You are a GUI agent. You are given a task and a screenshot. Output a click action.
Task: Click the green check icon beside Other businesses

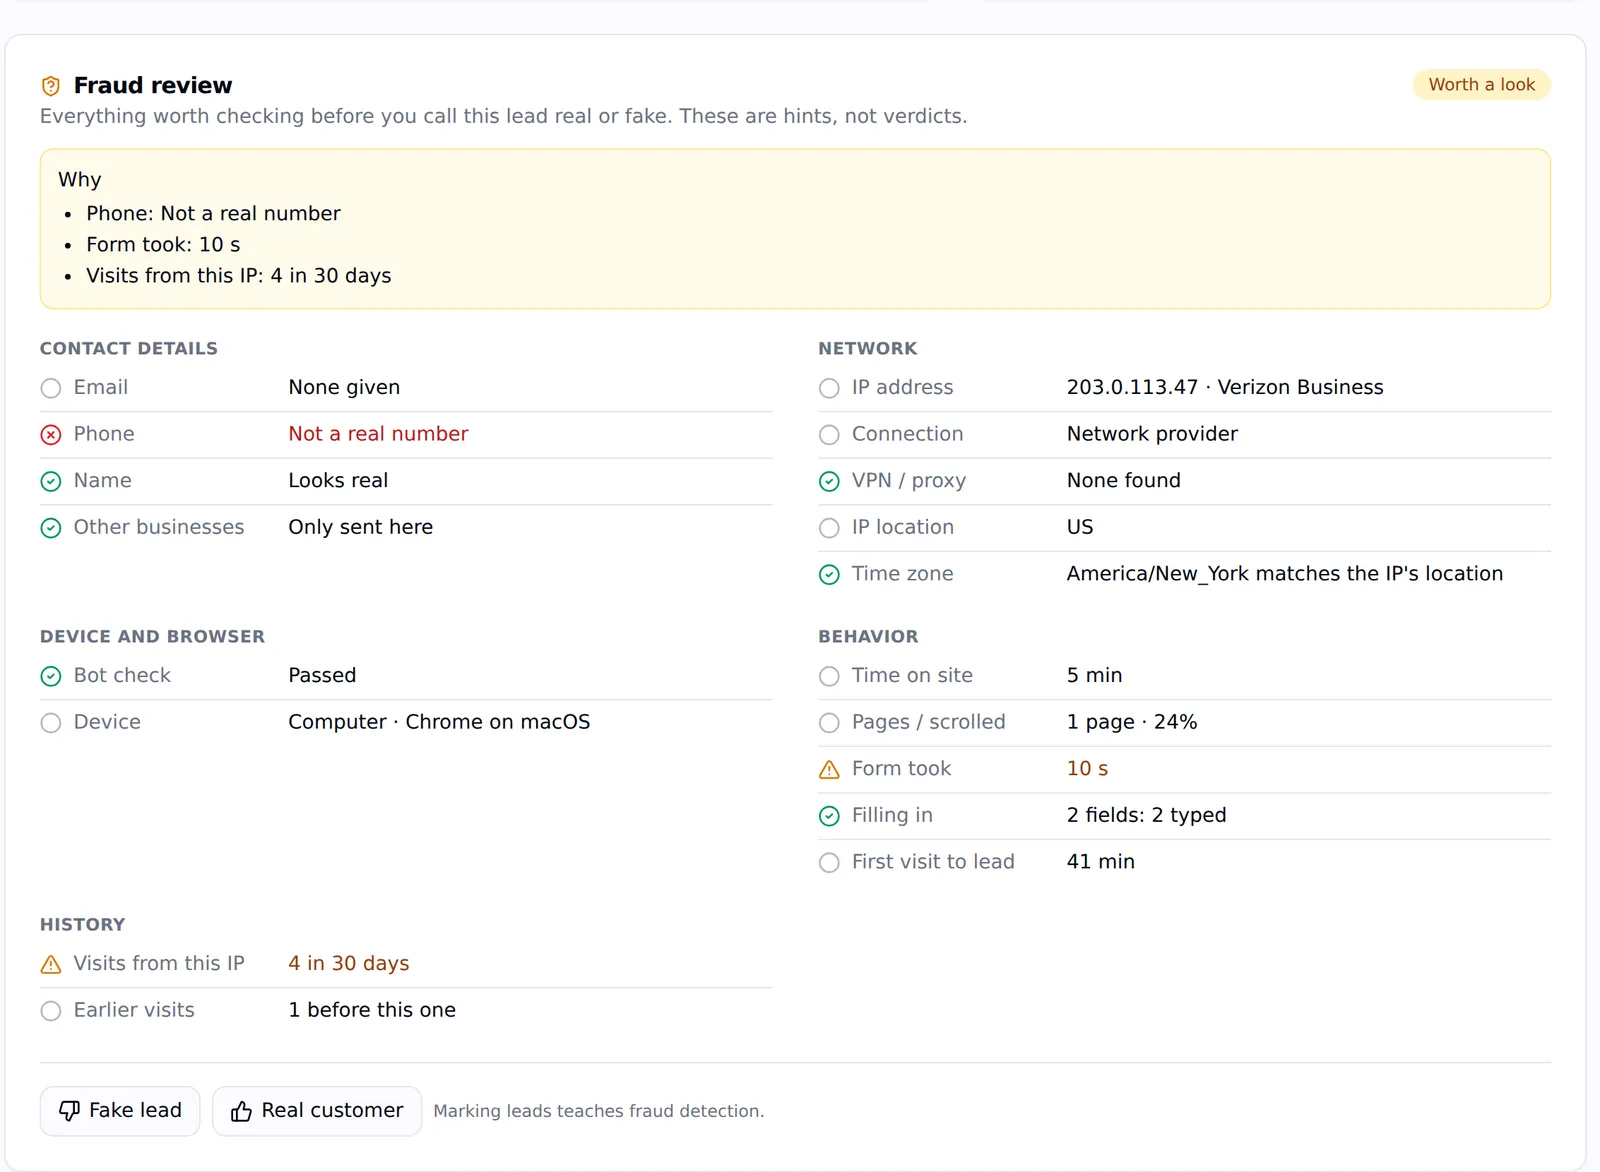click(51, 528)
